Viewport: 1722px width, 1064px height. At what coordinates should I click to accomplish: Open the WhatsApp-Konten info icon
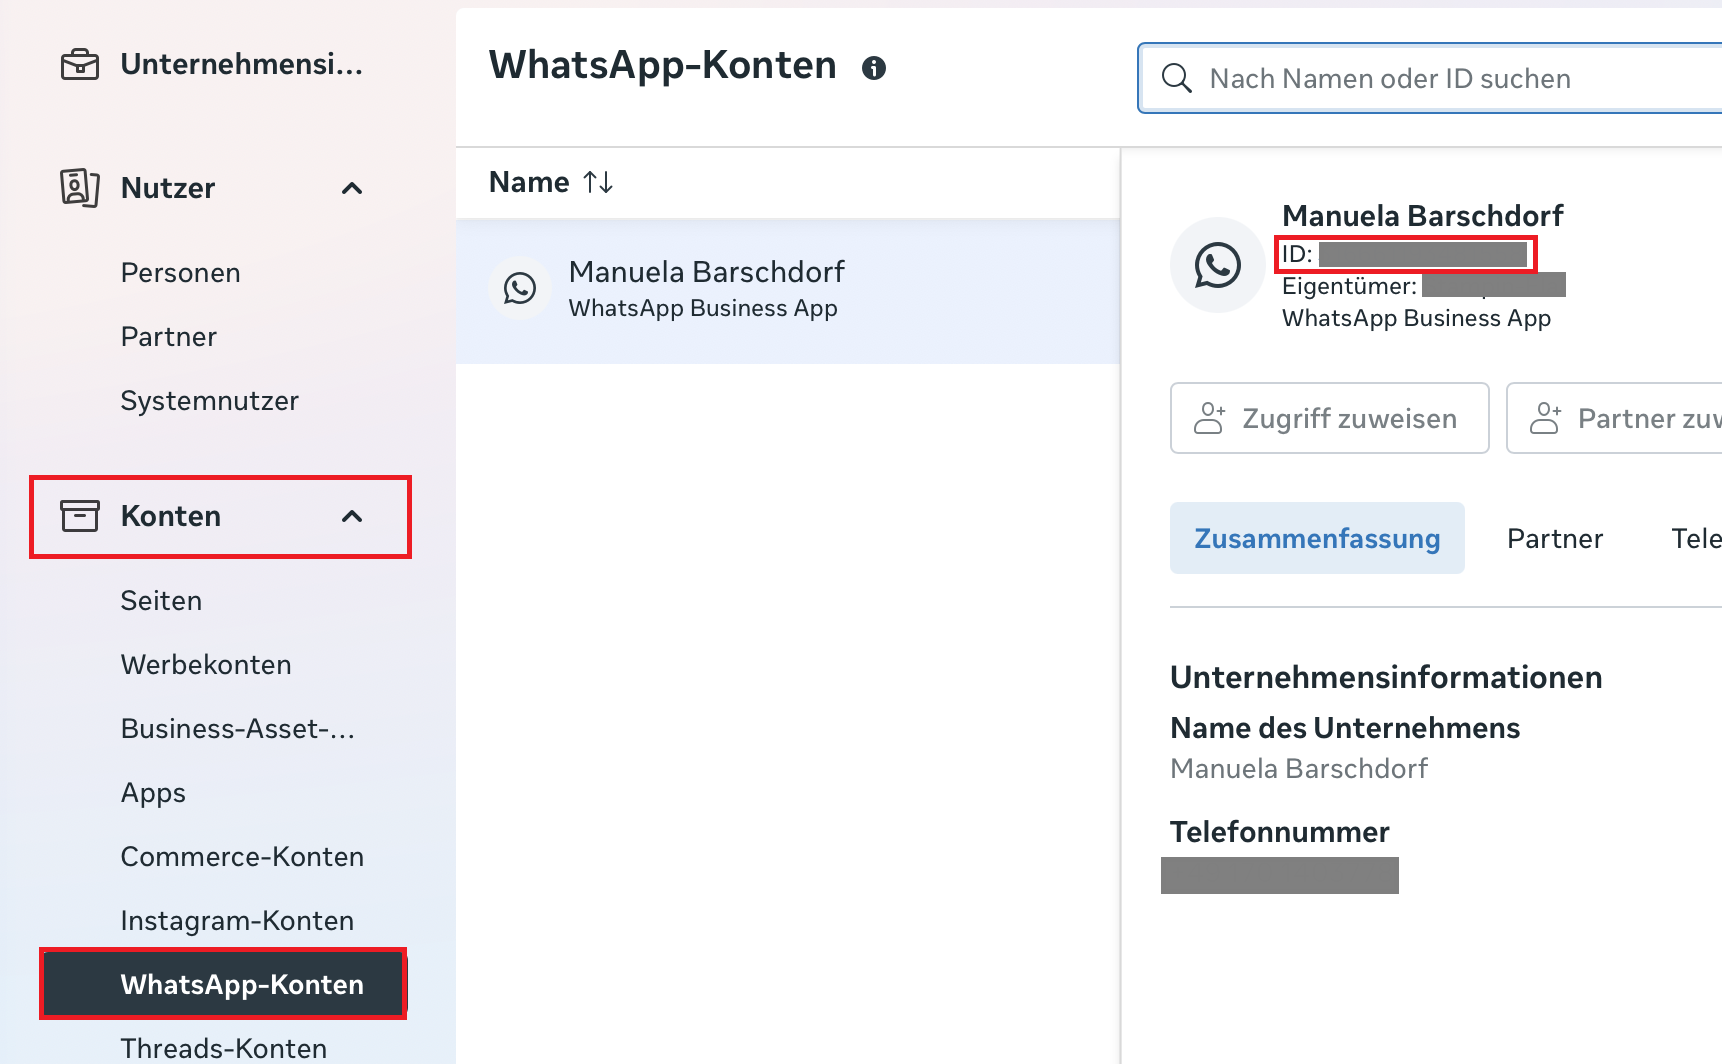[x=874, y=68]
